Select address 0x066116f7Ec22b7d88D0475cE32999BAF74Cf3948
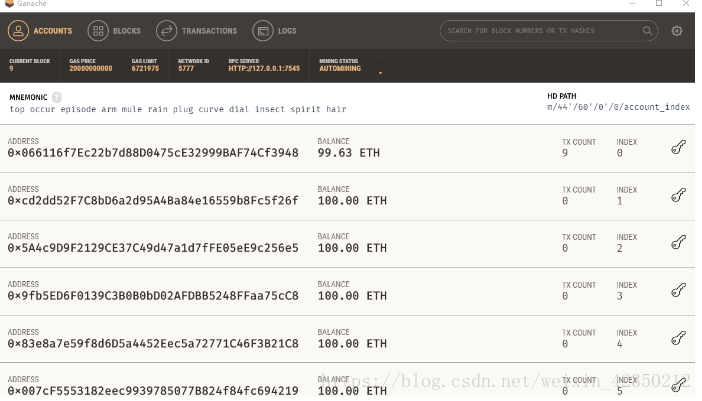The image size is (702, 401). pyautogui.click(x=153, y=153)
